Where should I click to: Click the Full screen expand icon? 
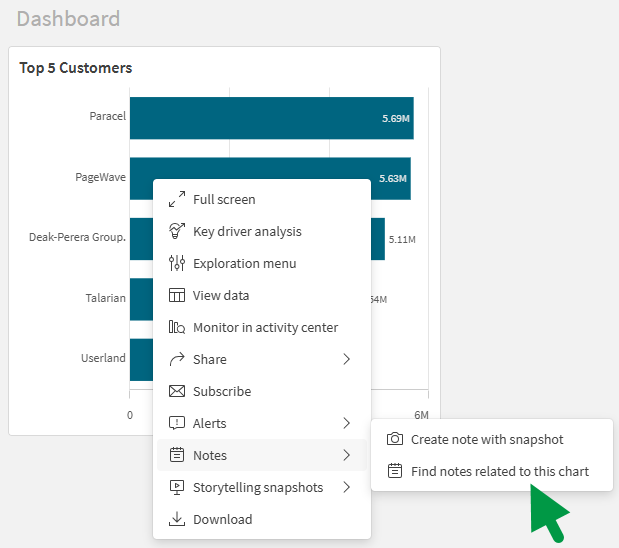coord(177,199)
